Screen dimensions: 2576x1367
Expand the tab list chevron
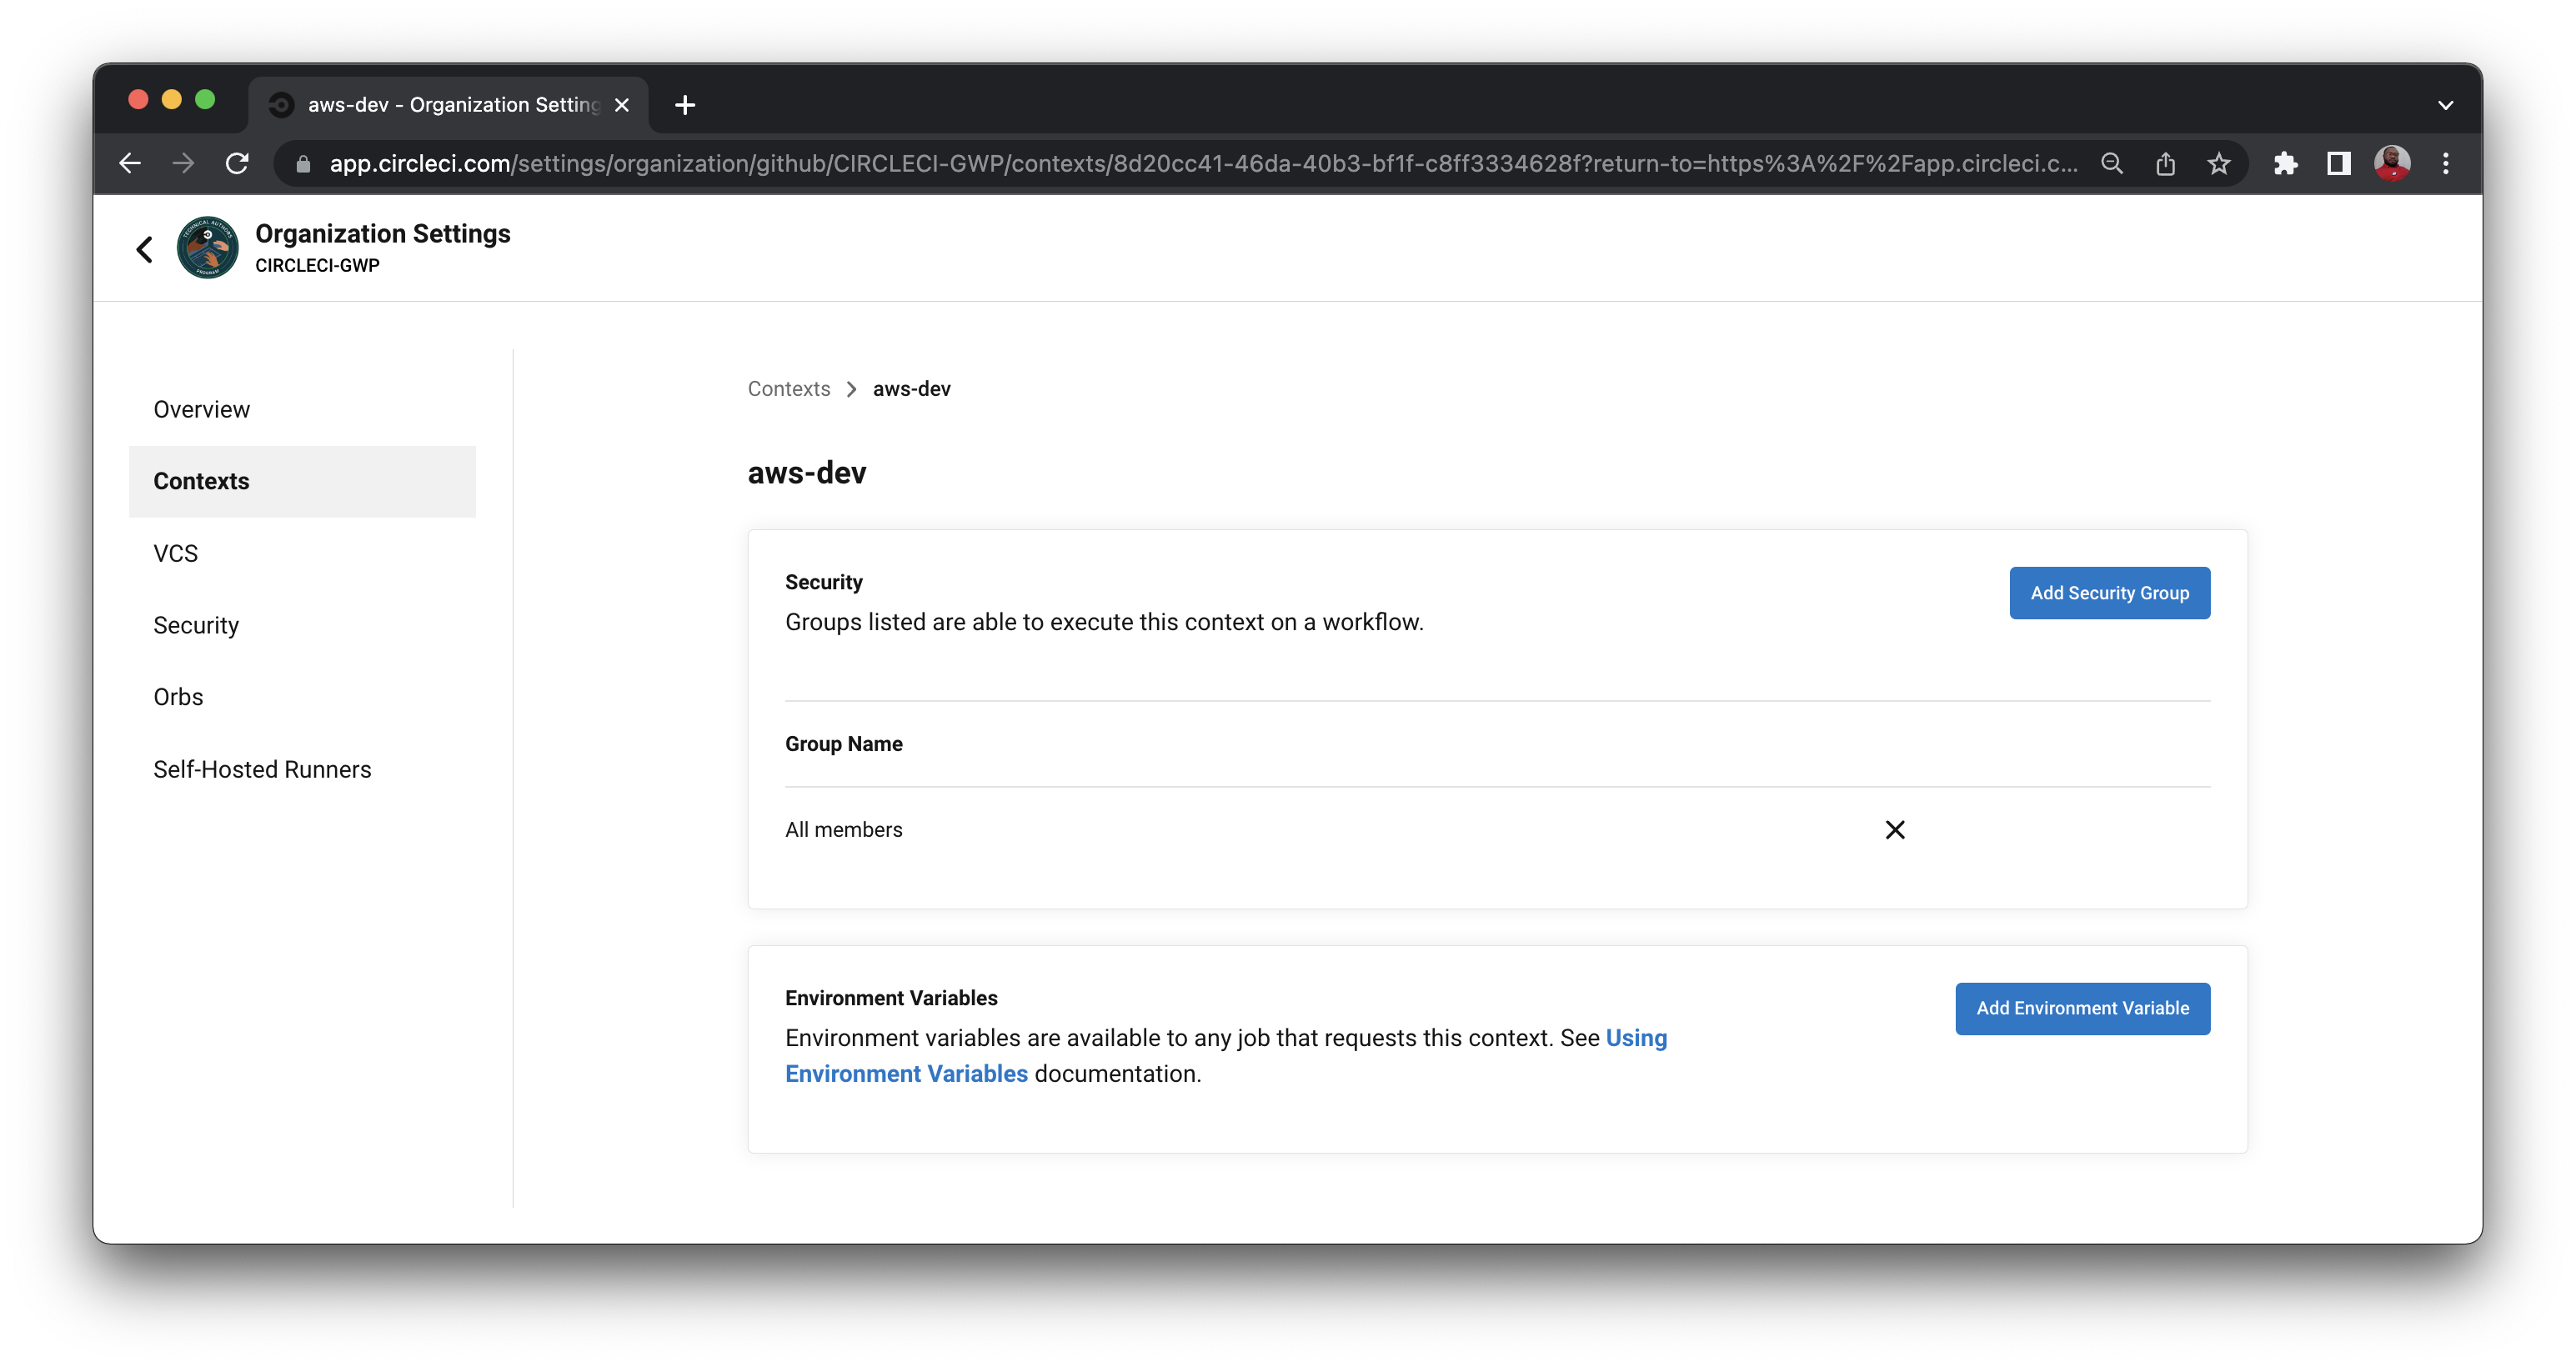2447,104
